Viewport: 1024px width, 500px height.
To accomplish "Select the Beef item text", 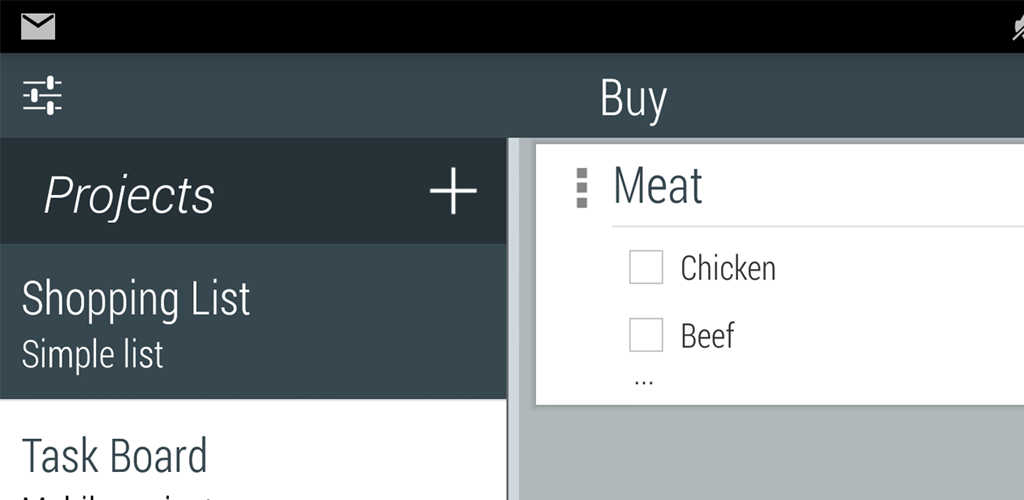I will (x=708, y=336).
